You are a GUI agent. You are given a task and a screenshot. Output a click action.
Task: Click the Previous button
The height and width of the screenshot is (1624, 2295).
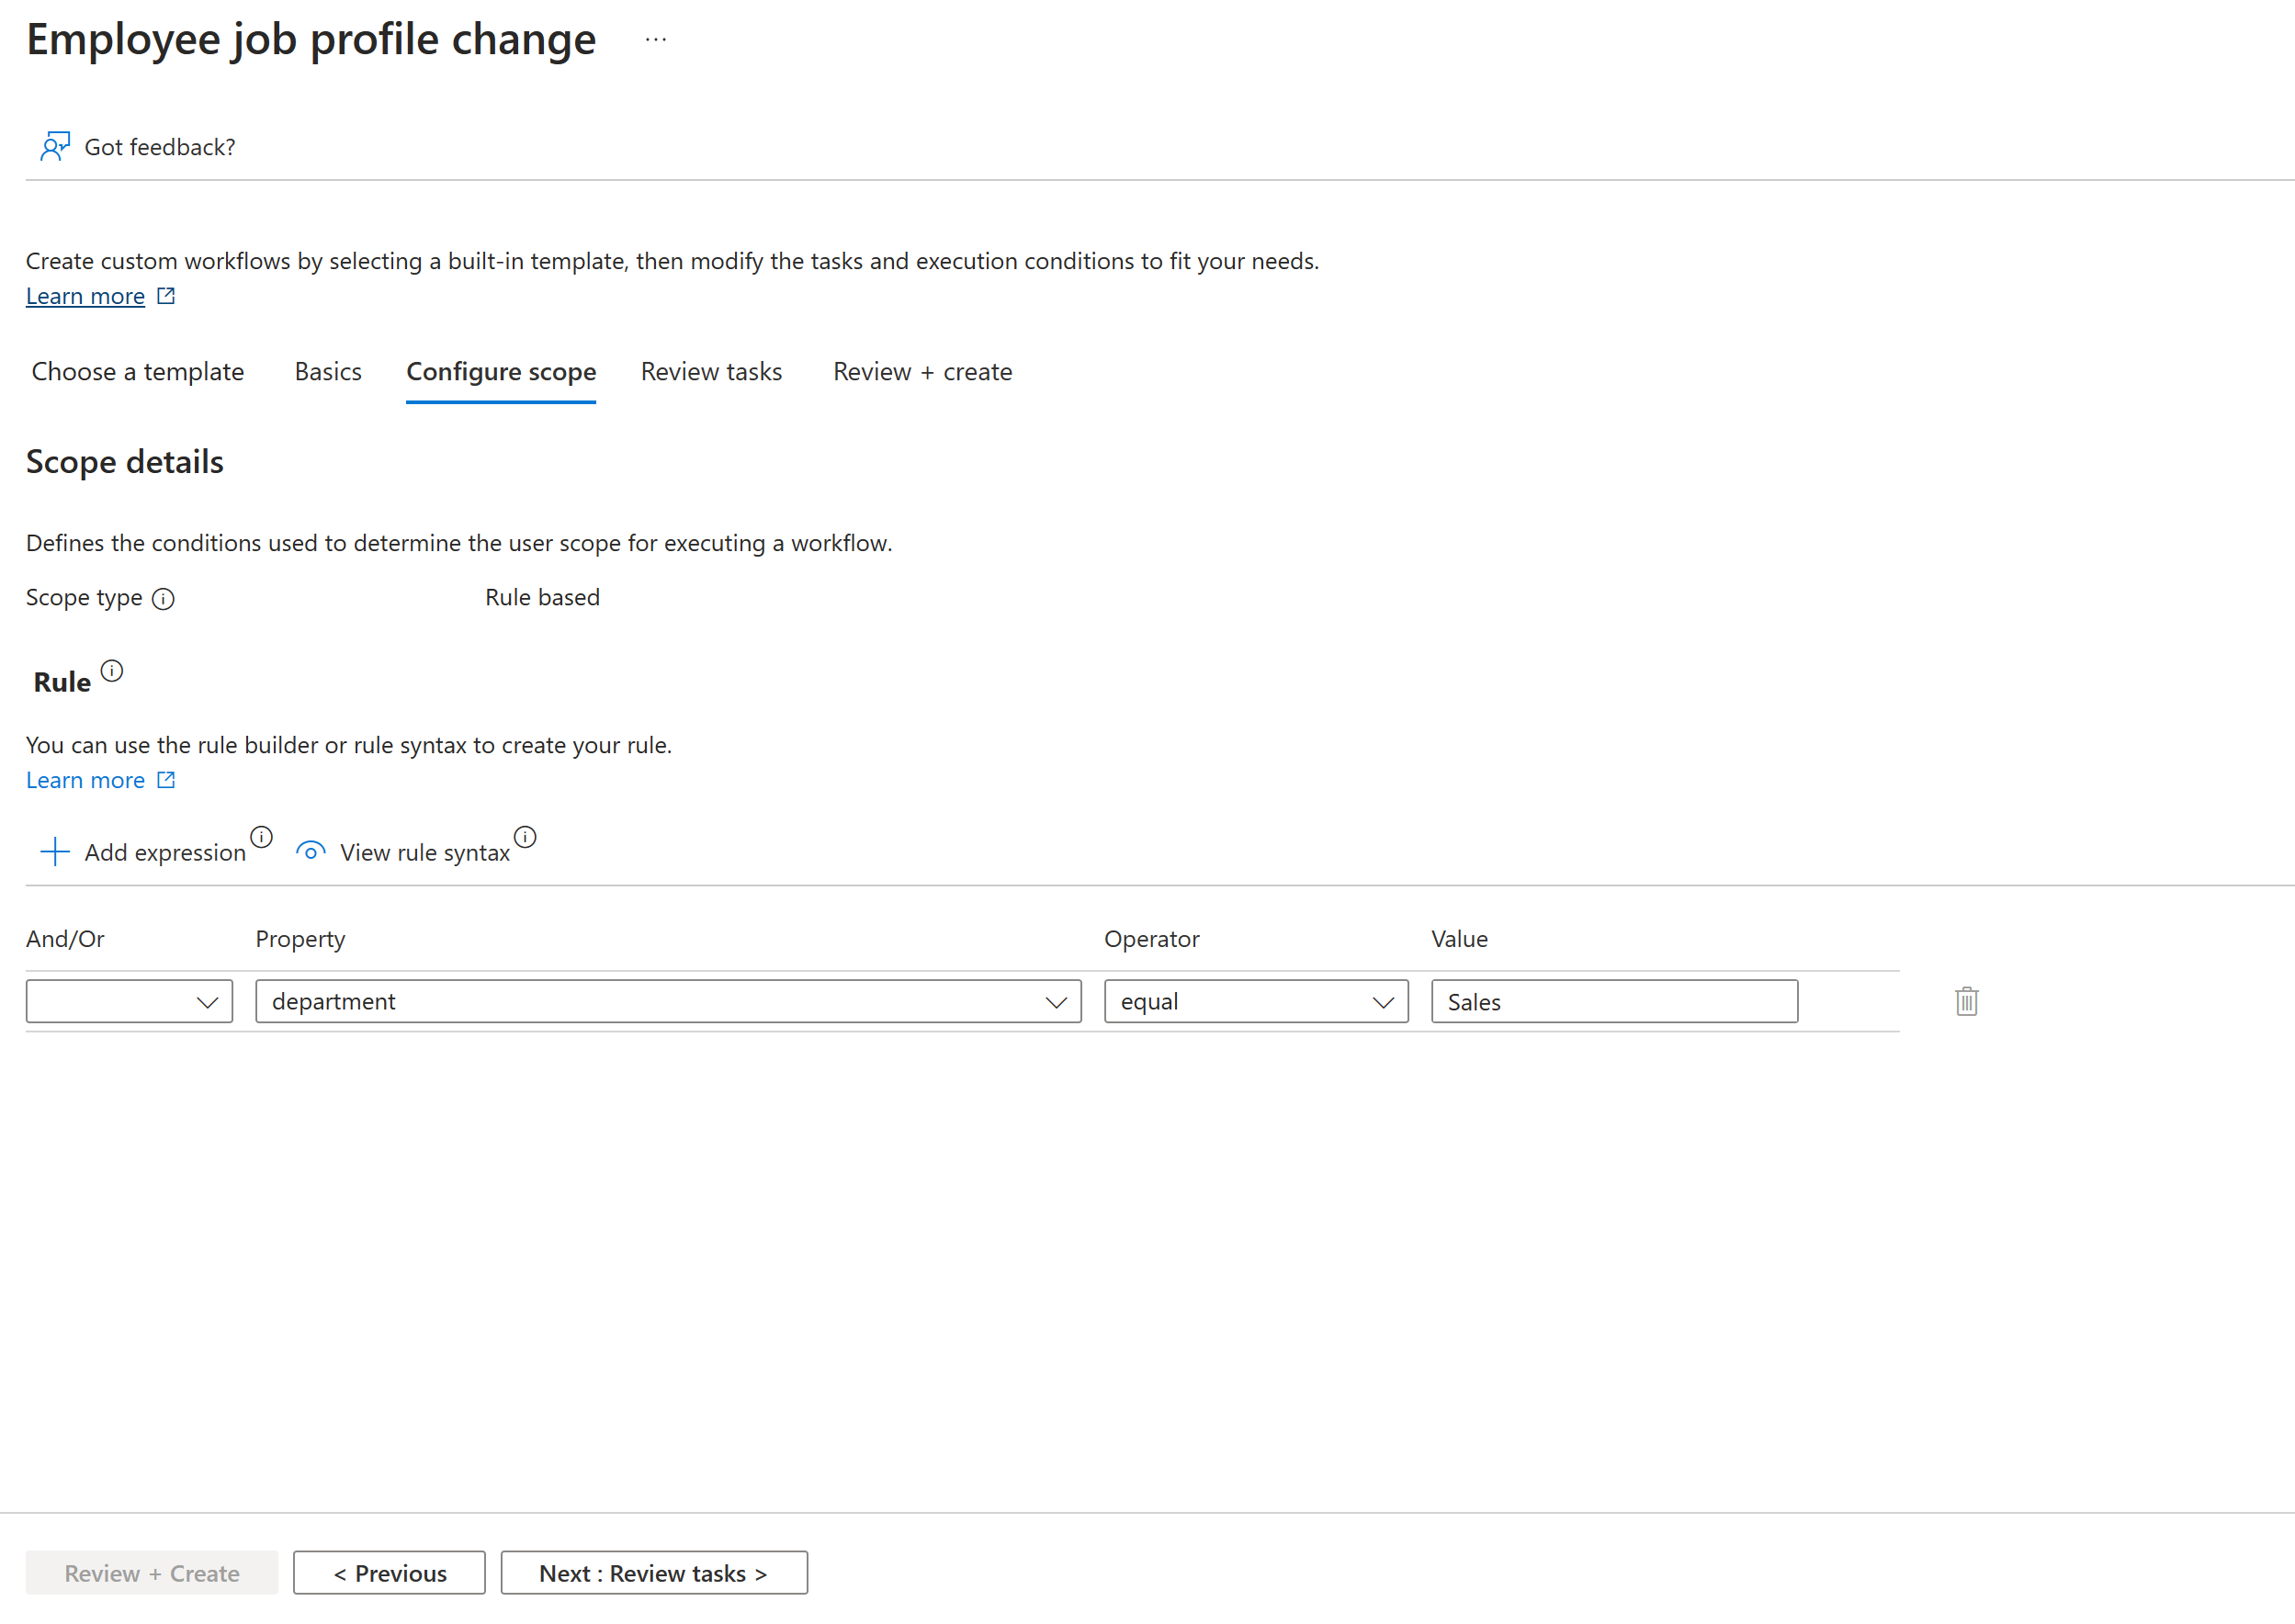tap(387, 1573)
